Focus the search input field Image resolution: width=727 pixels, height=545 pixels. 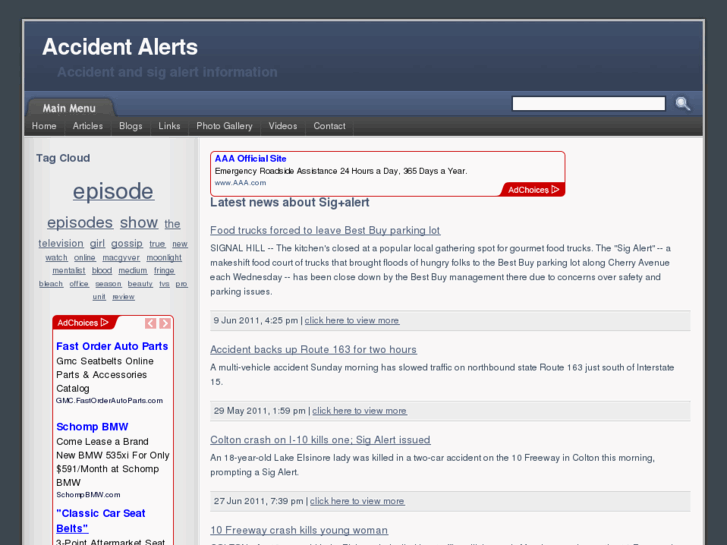(x=588, y=103)
